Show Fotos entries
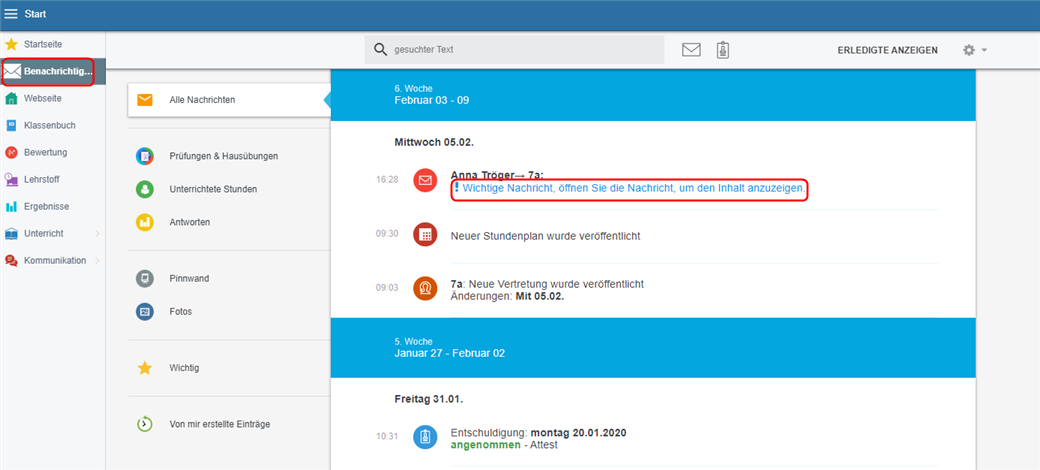 click(229, 312)
